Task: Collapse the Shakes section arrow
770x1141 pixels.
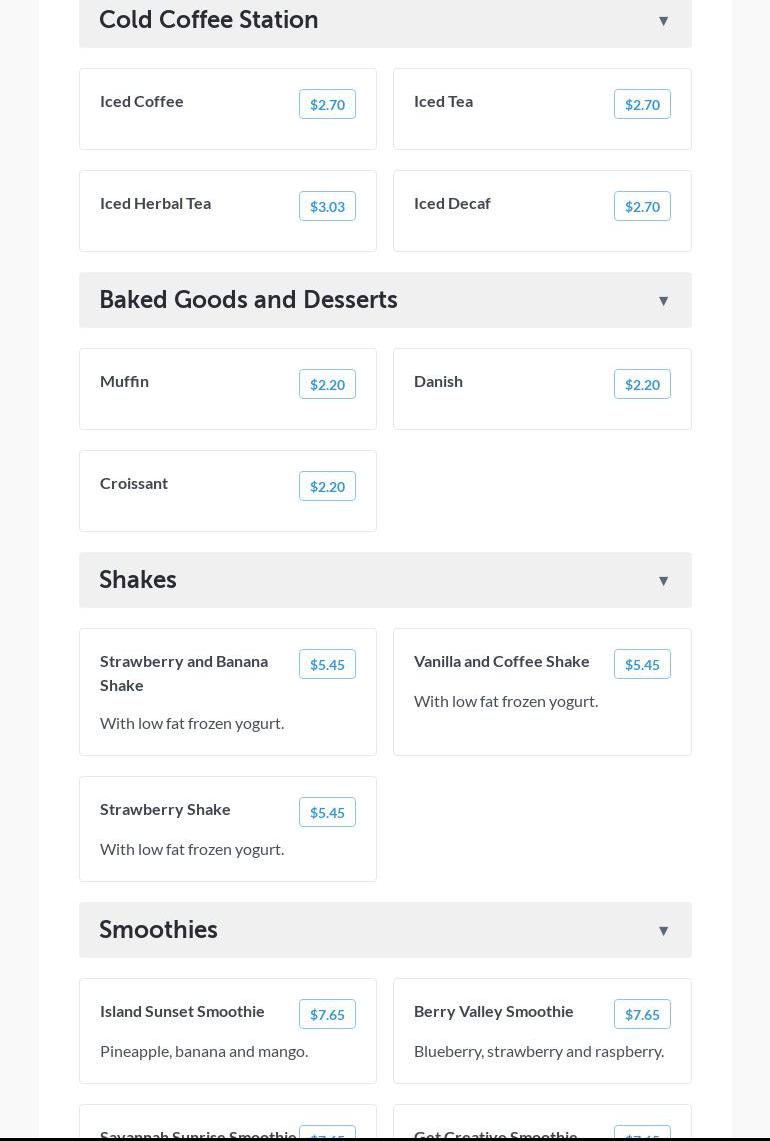Action: (x=663, y=581)
